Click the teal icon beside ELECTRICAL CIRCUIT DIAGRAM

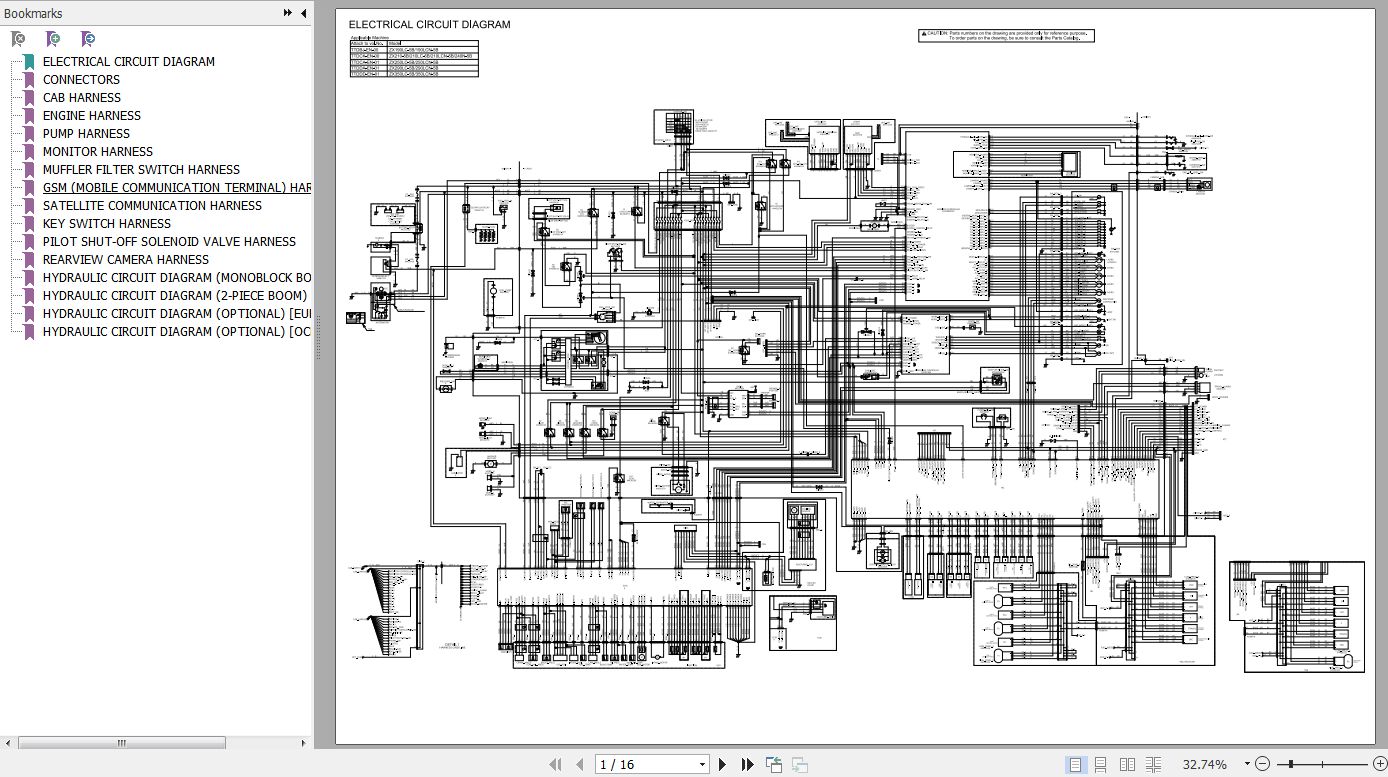click(x=29, y=62)
